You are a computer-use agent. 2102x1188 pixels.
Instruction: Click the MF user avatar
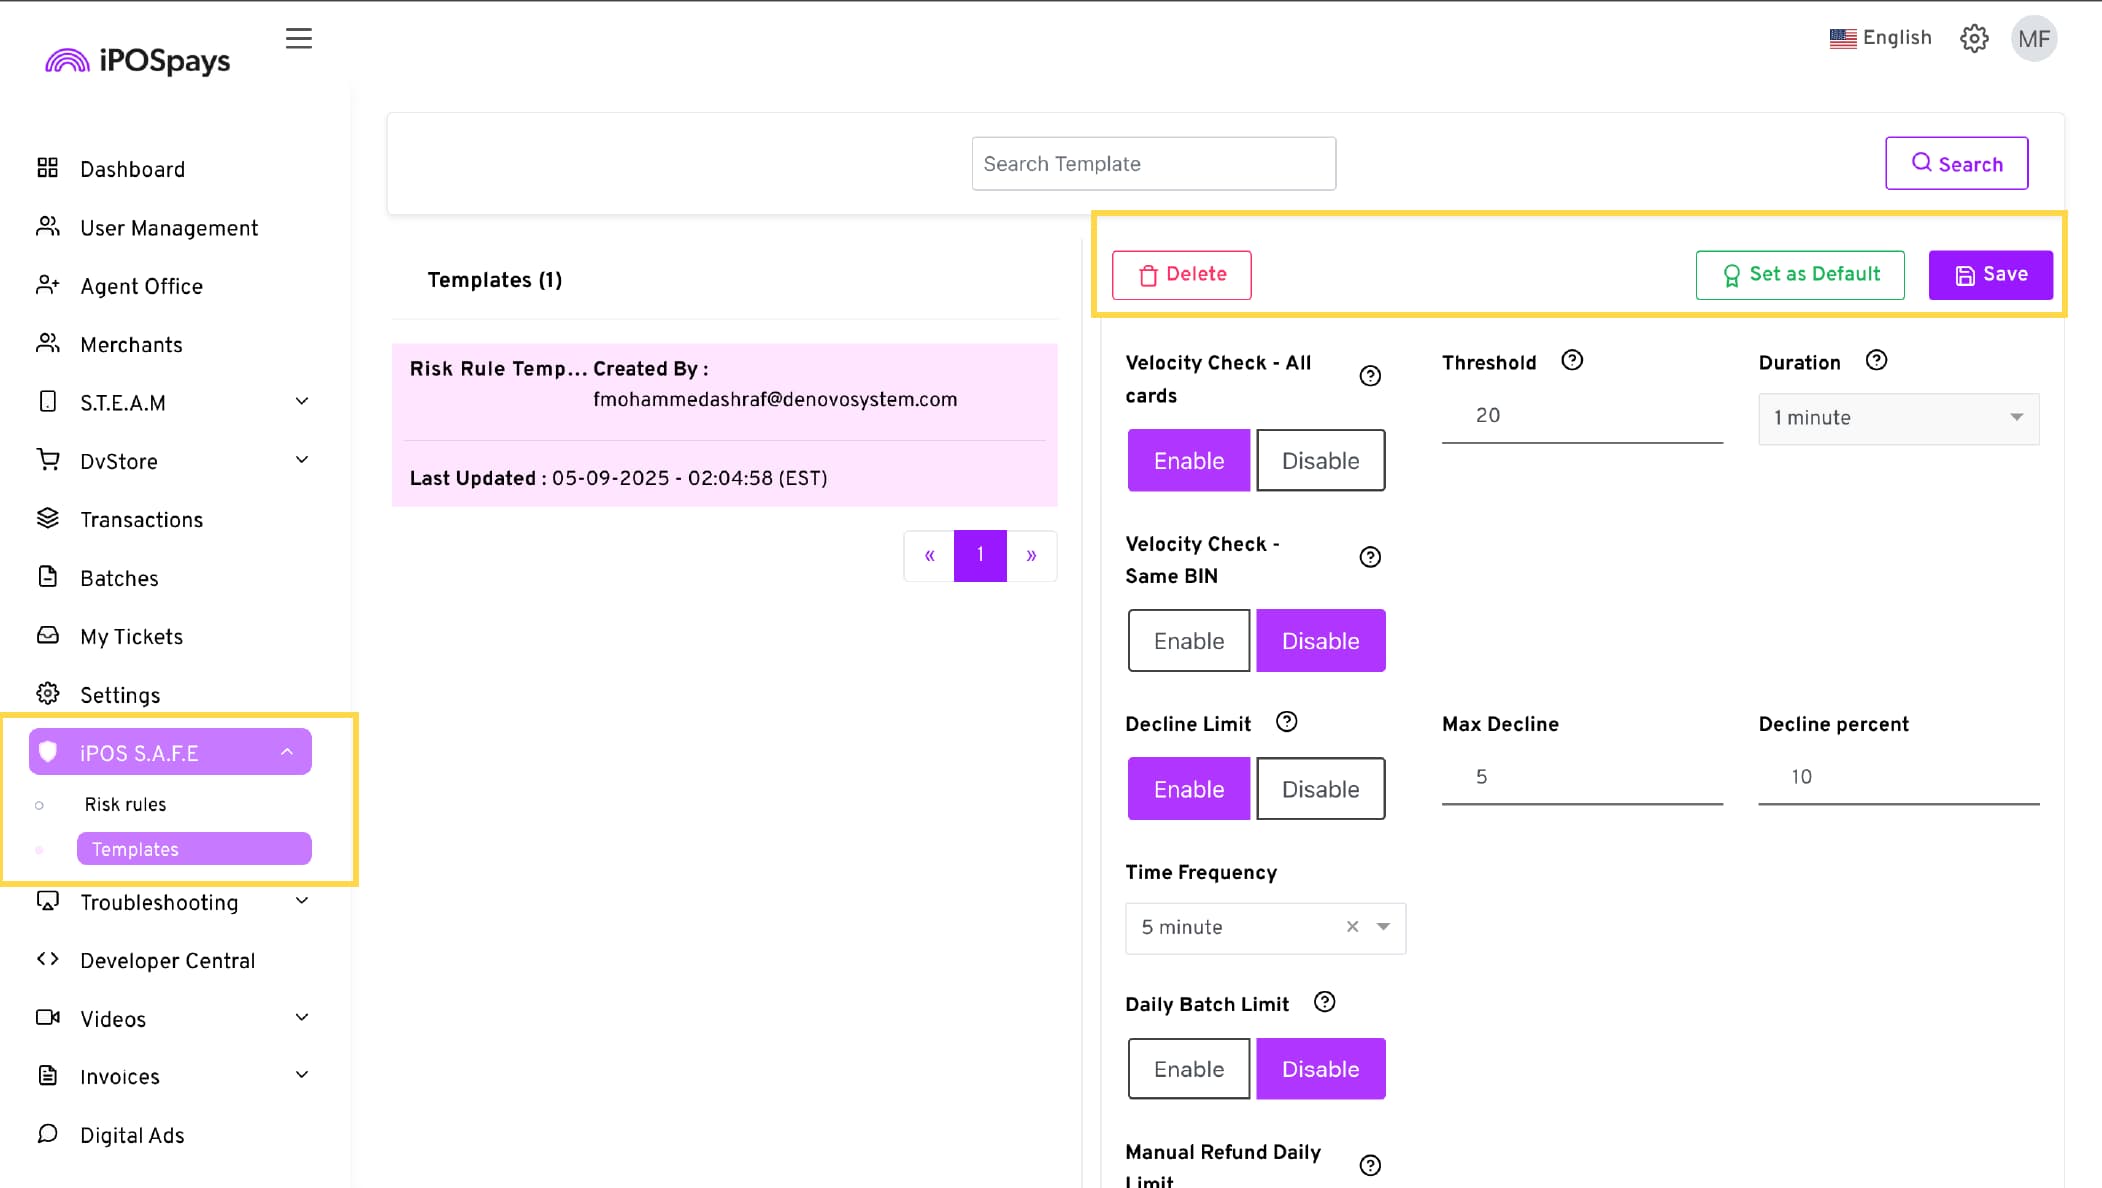pos(2033,39)
